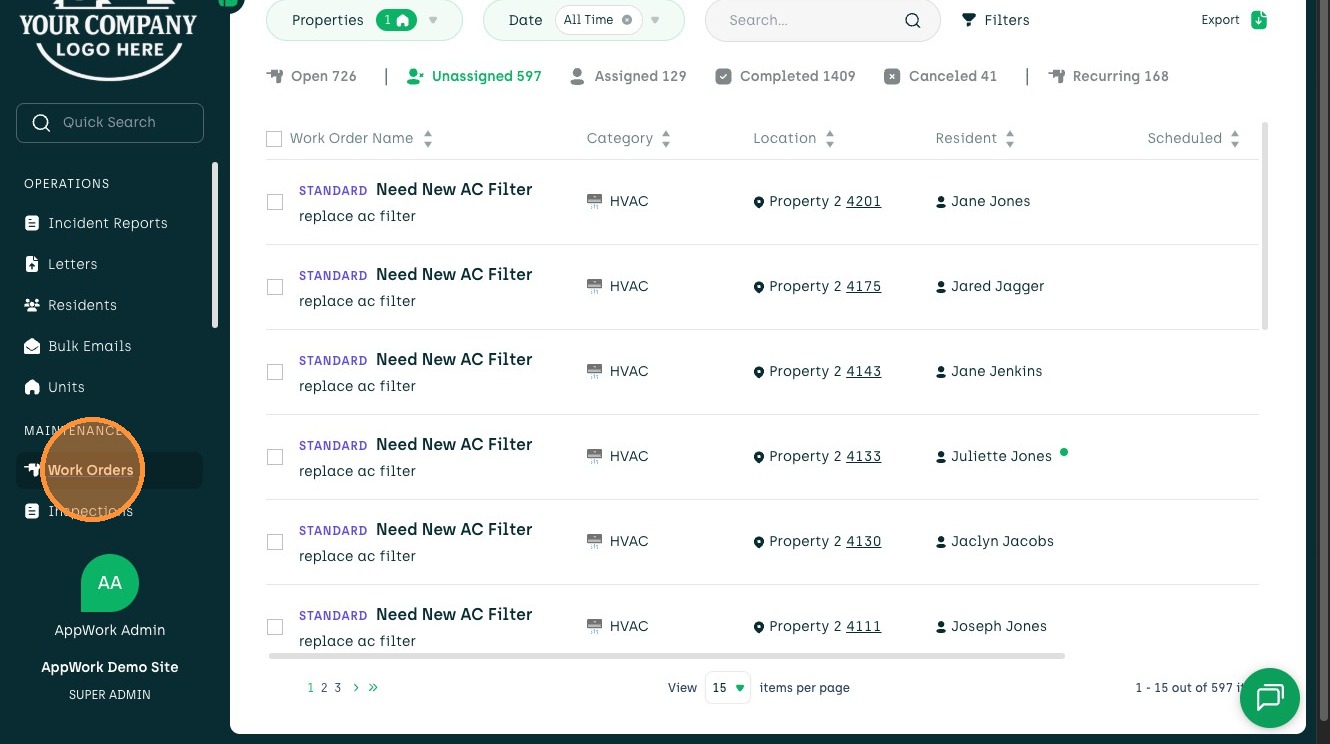Click the company logo in the sidebar

click(x=108, y=38)
